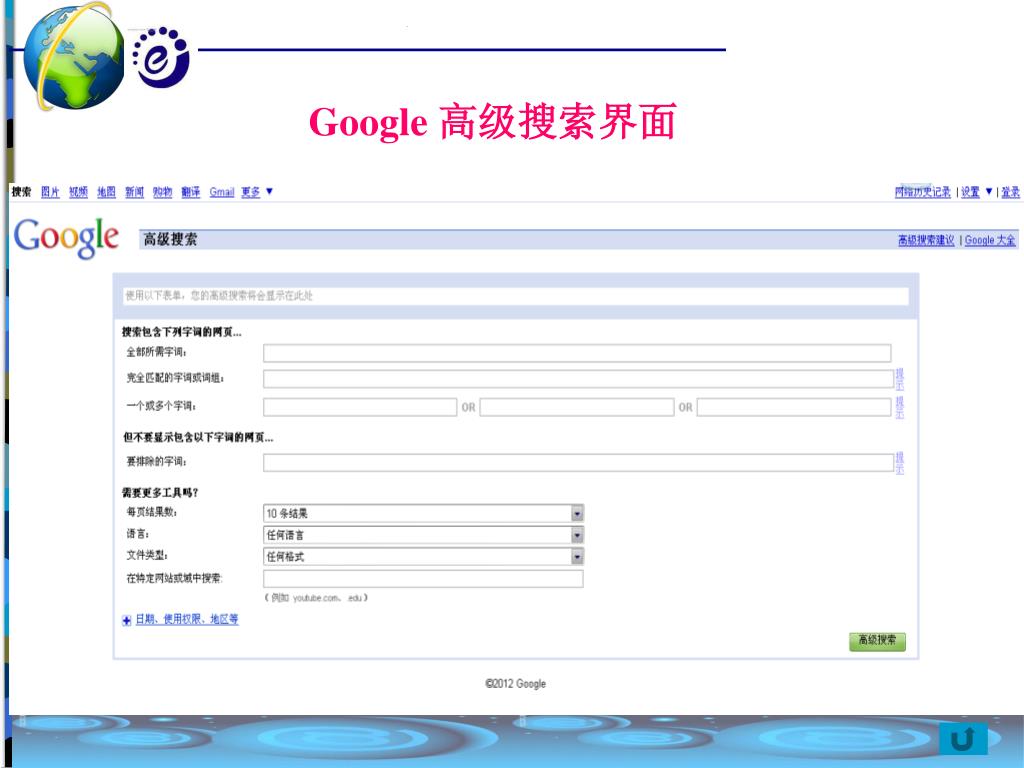Open 新闻 in the top navigation
Screen dimensions: 1024x768
(135, 191)
